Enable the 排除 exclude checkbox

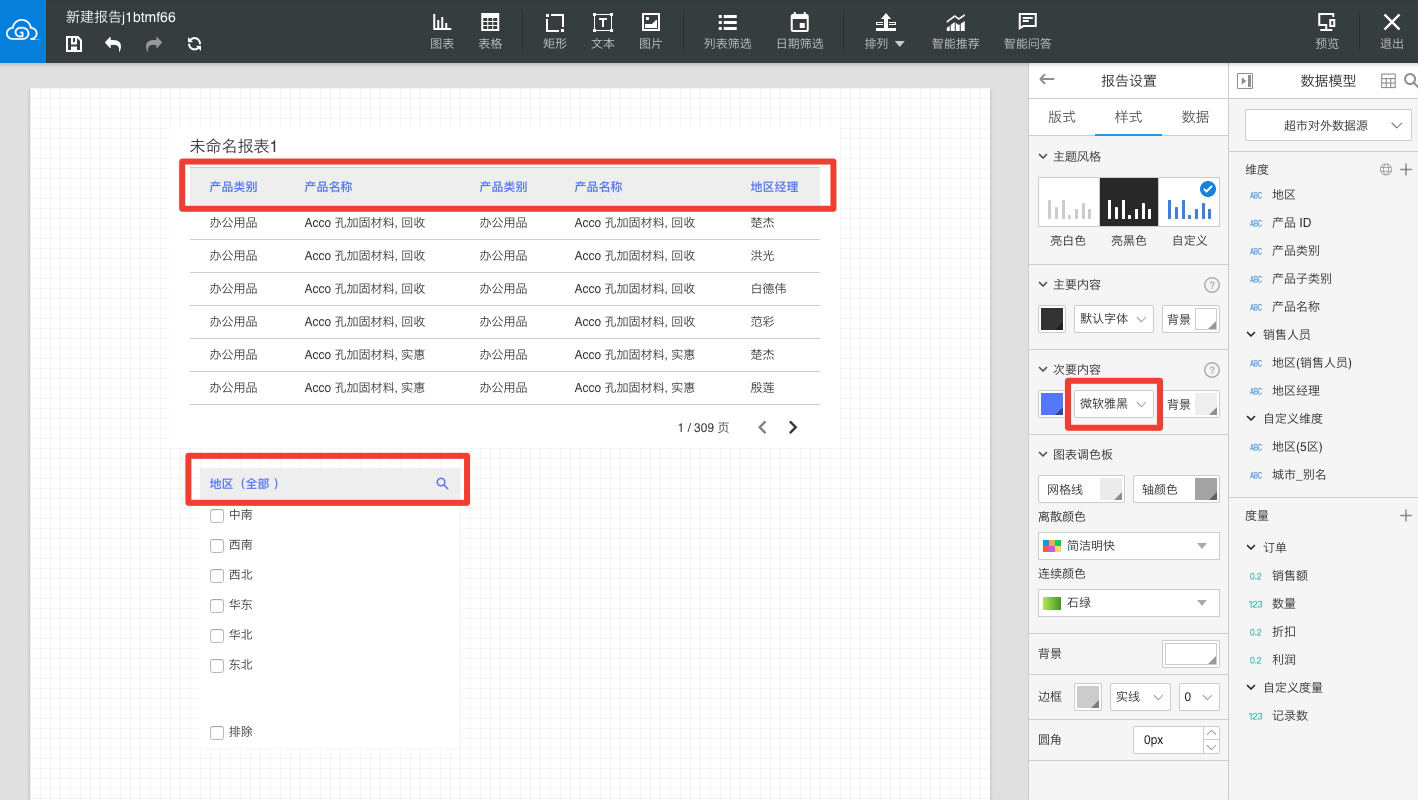pyautogui.click(x=217, y=733)
